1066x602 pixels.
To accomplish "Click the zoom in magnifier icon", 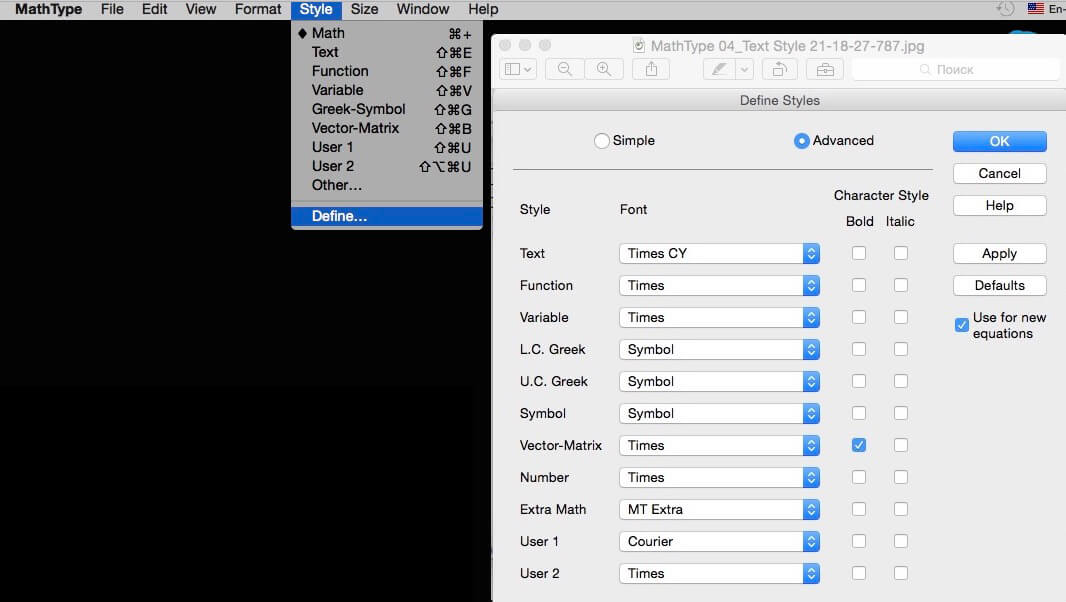I will click(604, 69).
